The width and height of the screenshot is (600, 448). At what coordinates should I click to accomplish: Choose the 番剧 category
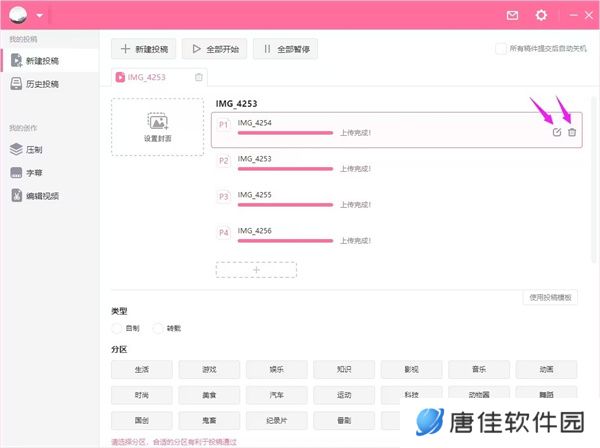click(344, 420)
